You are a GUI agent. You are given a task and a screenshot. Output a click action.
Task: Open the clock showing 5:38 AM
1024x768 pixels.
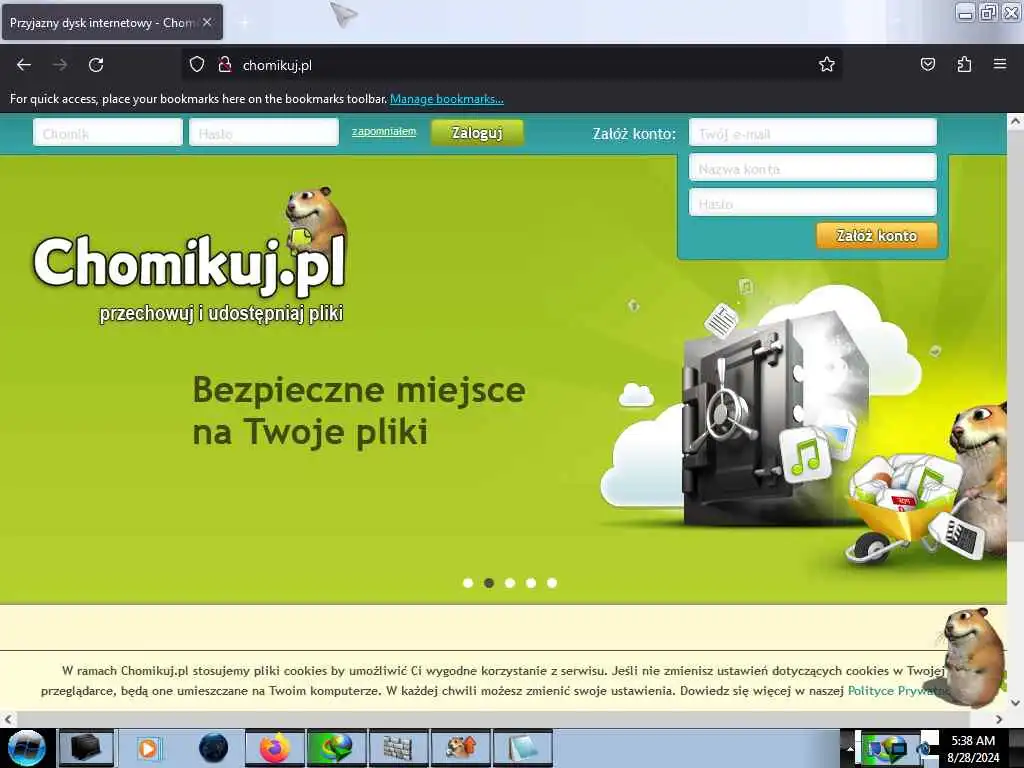pyautogui.click(x=973, y=748)
